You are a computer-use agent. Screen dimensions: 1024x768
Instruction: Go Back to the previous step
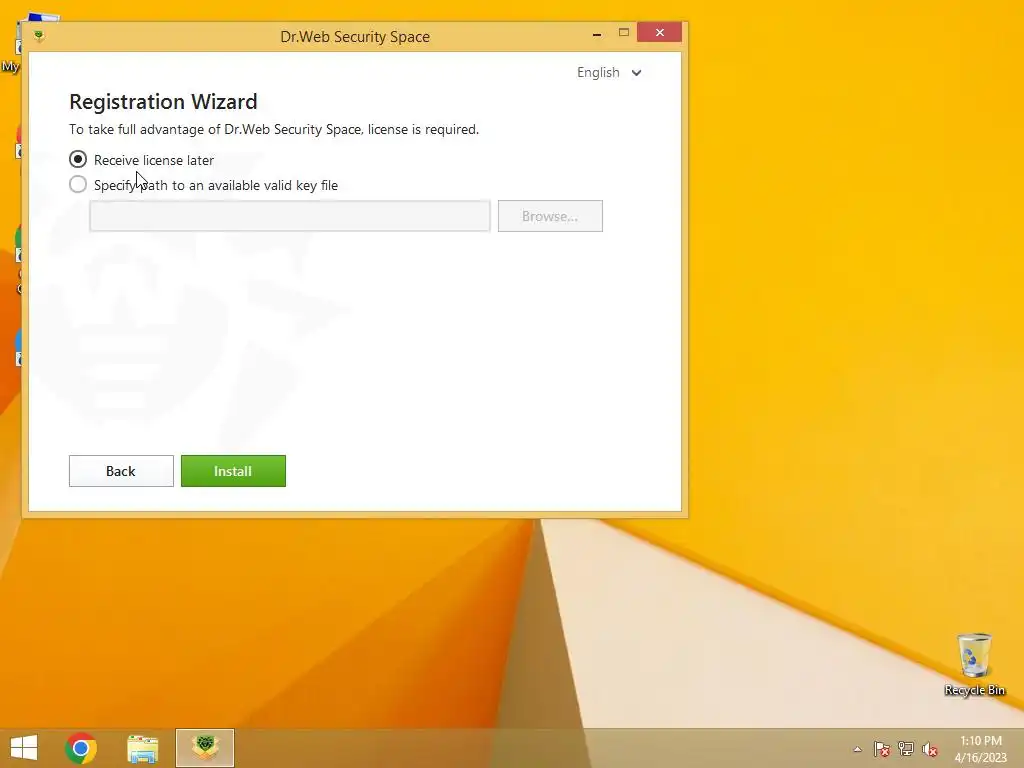point(121,471)
